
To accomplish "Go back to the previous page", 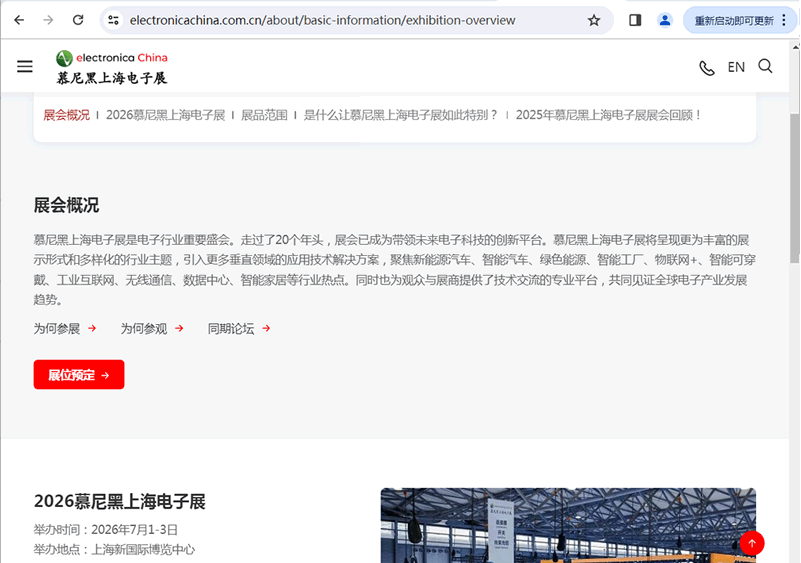I will coord(19,20).
